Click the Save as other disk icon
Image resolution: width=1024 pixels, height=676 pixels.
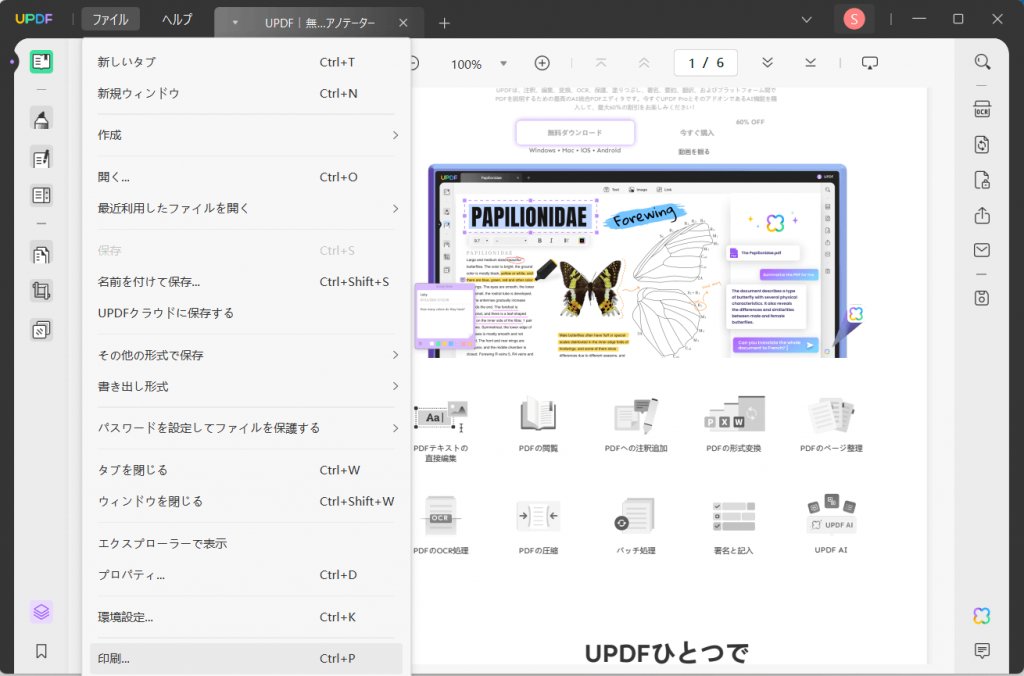[x=982, y=298]
